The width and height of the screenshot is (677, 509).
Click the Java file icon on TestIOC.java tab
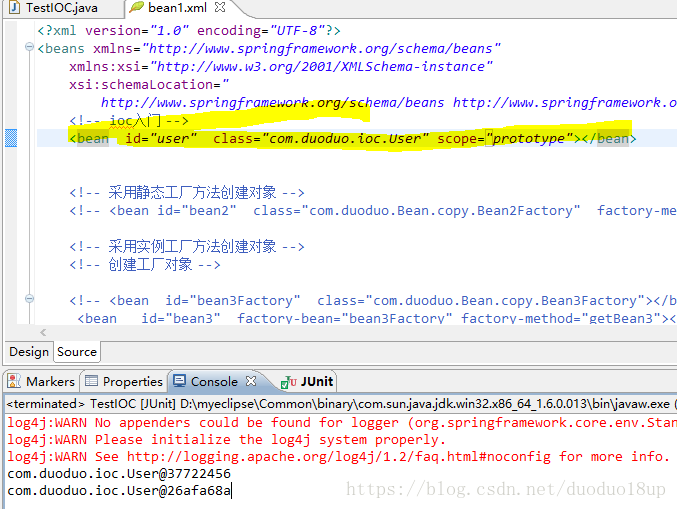click(x=14, y=7)
